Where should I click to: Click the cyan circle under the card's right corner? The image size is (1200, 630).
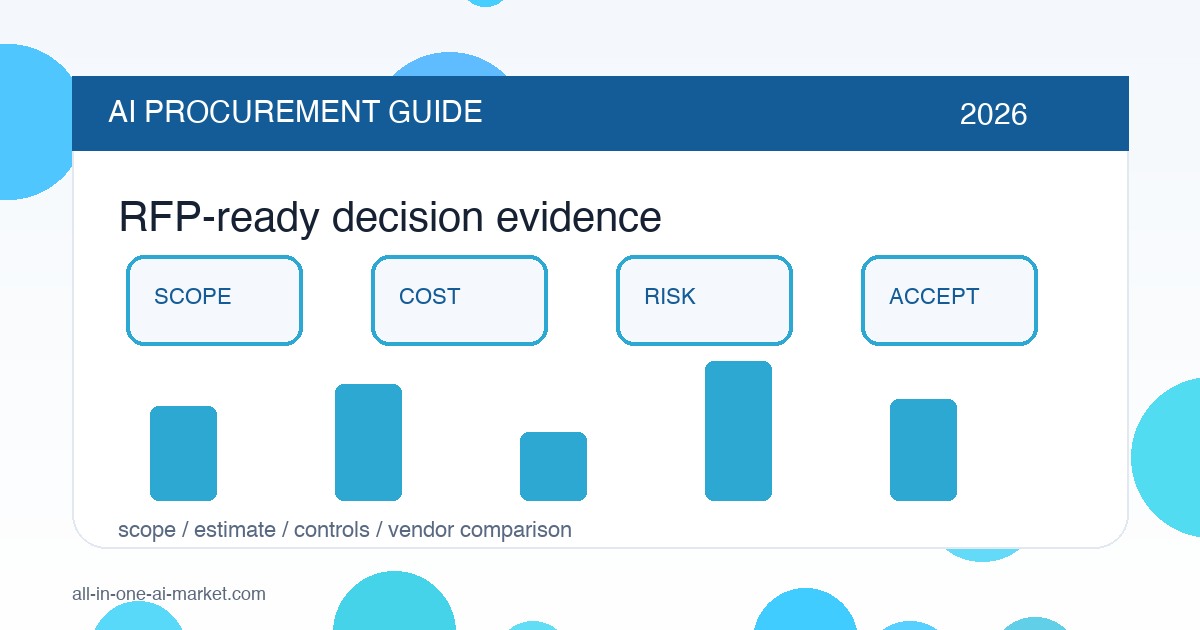click(985, 552)
